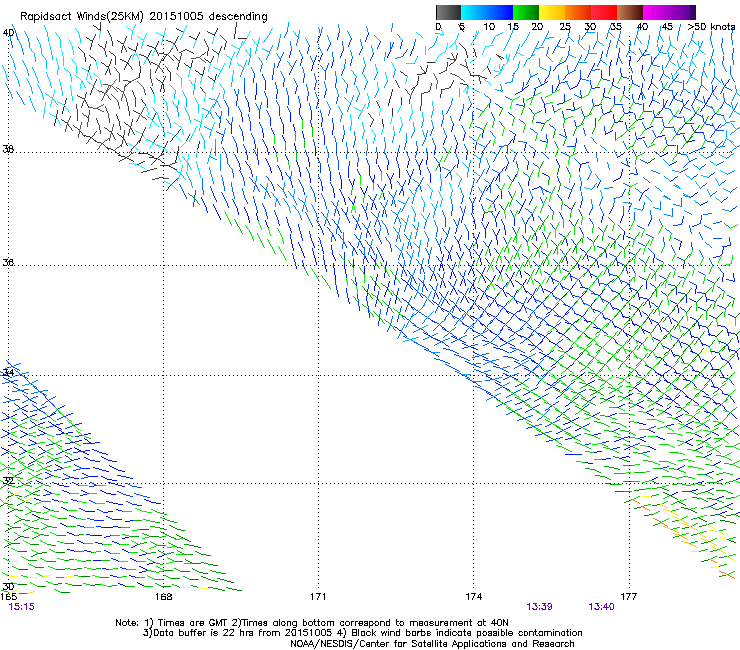Click the longitude label 174

(473, 597)
